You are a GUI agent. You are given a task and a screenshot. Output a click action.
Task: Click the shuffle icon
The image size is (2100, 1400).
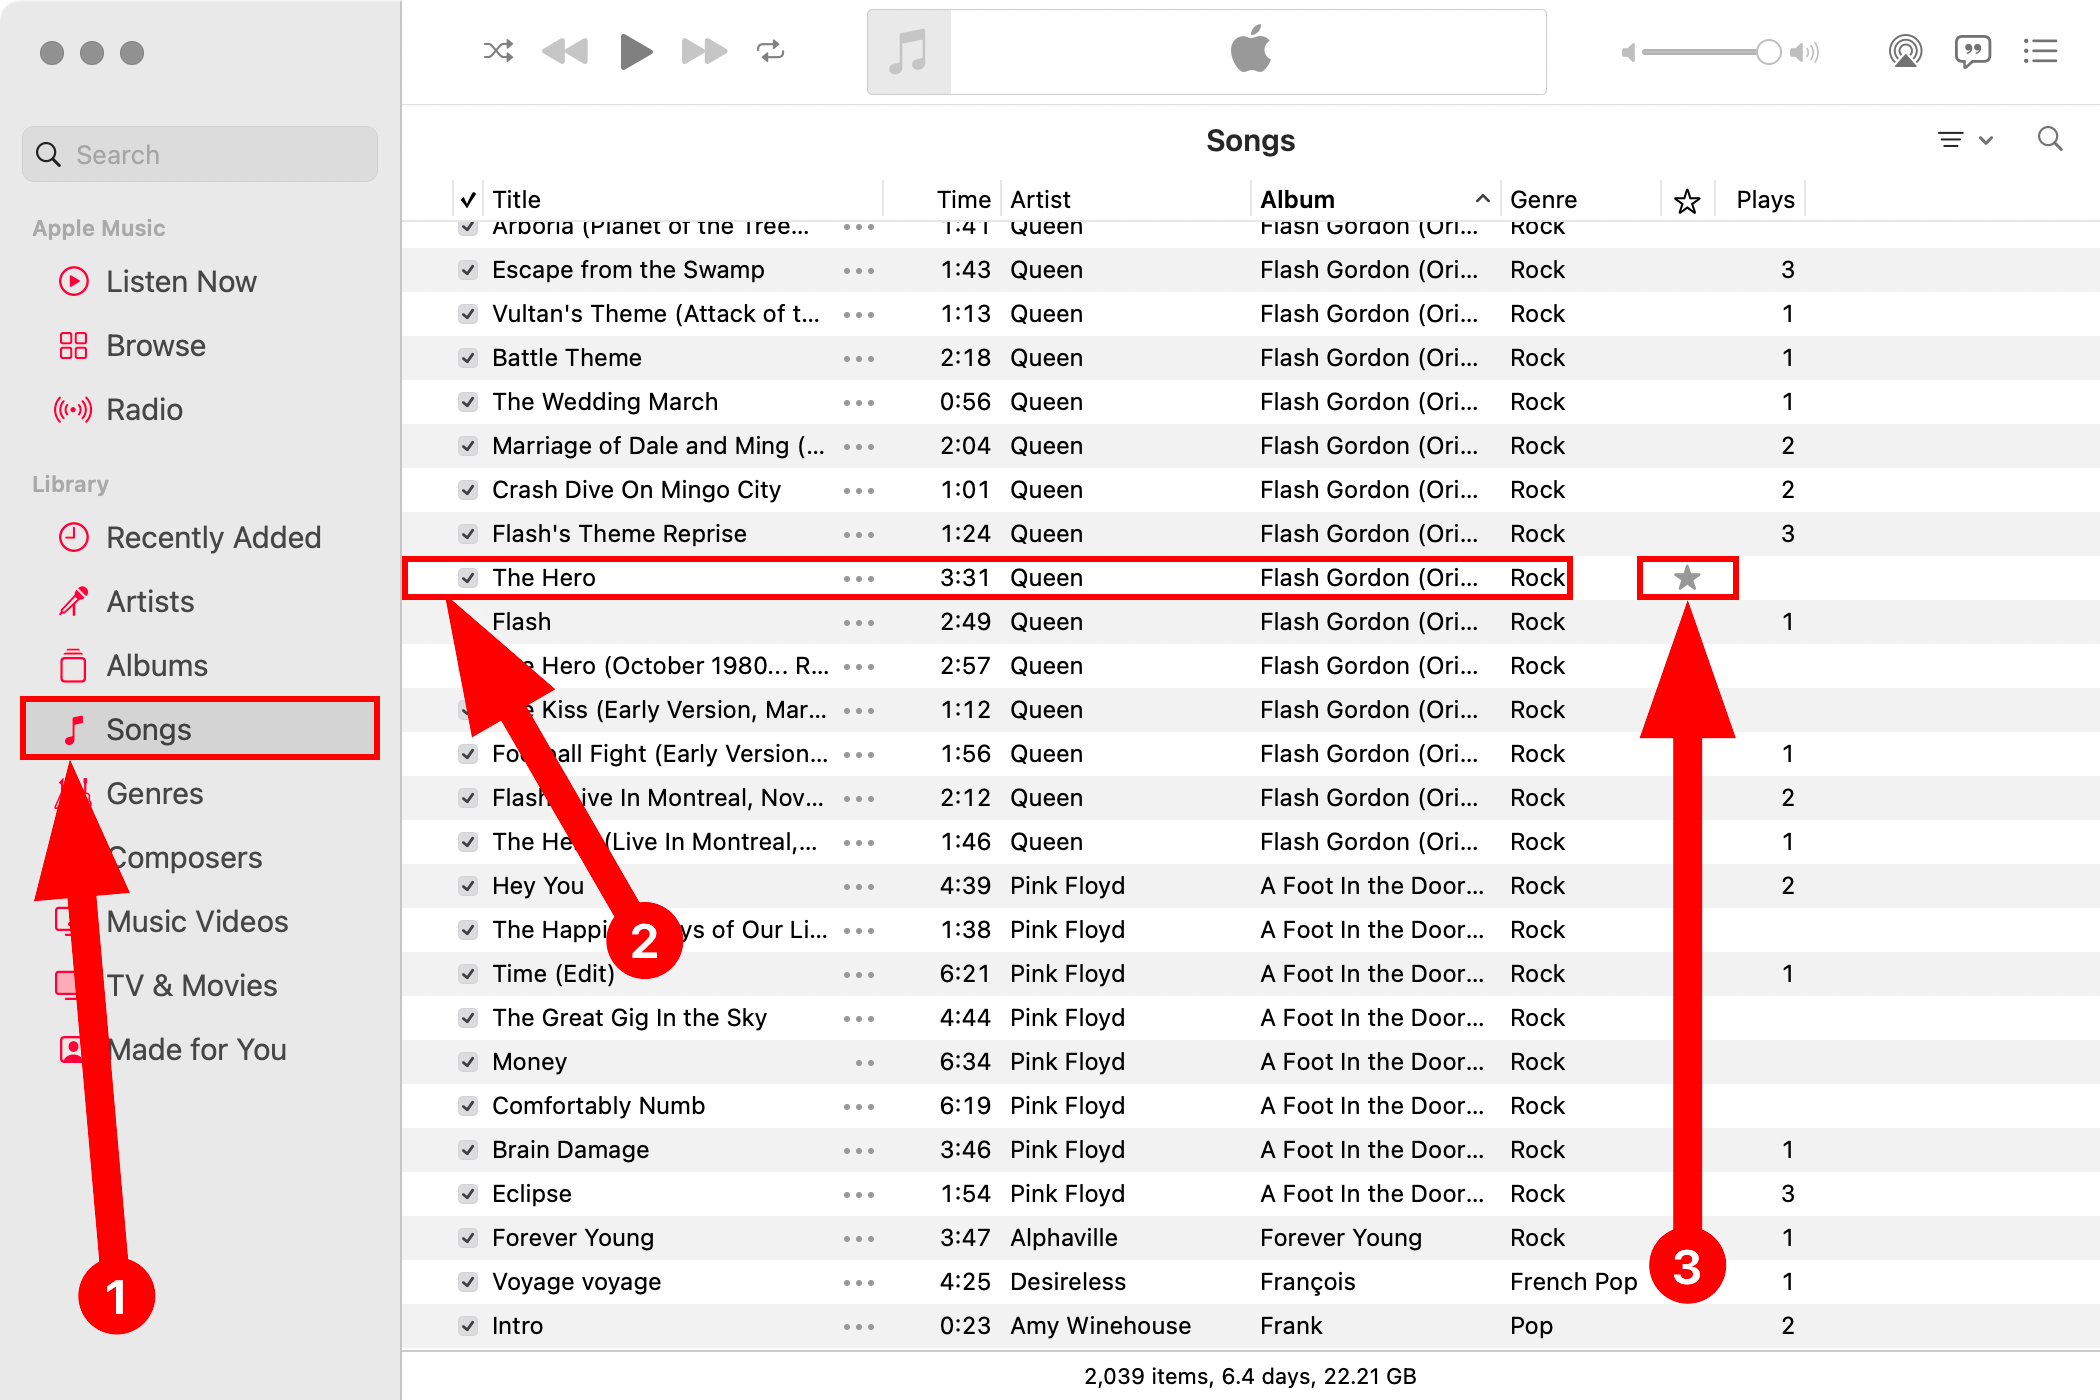(498, 51)
